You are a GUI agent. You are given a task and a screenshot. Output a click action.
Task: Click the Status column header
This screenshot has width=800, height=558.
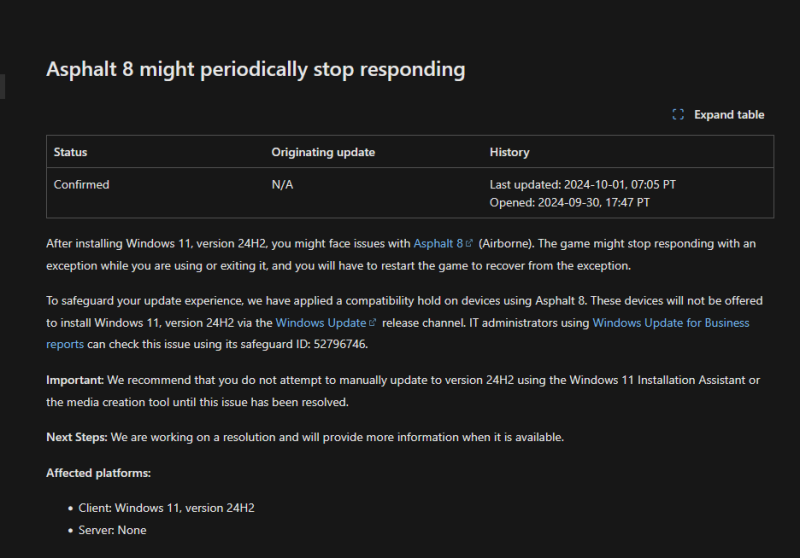(70, 152)
